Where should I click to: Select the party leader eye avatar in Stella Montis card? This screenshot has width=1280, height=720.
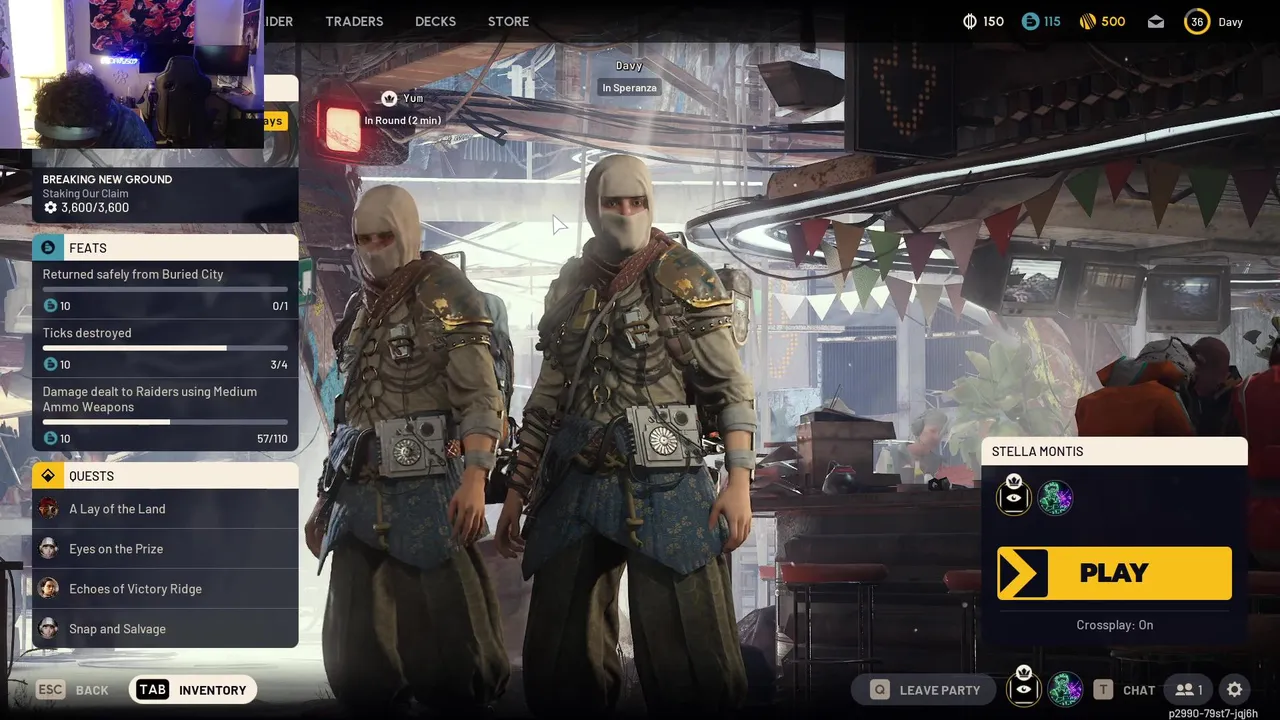[1014, 496]
